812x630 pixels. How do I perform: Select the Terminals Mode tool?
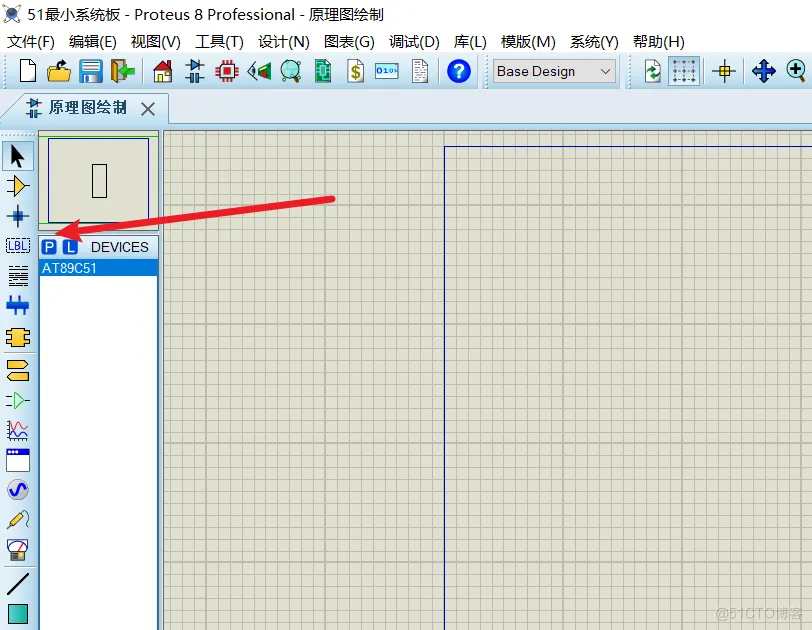click(18, 370)
